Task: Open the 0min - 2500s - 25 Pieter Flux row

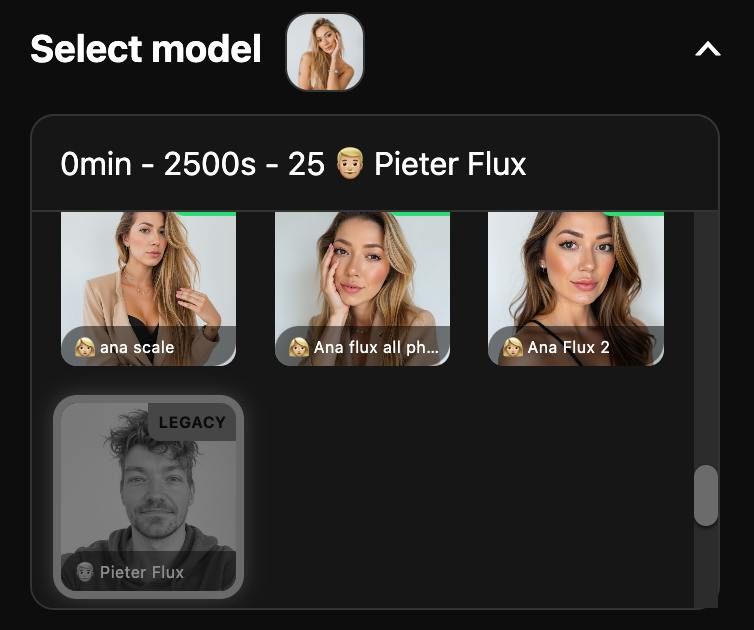Action: click(375, 164)
